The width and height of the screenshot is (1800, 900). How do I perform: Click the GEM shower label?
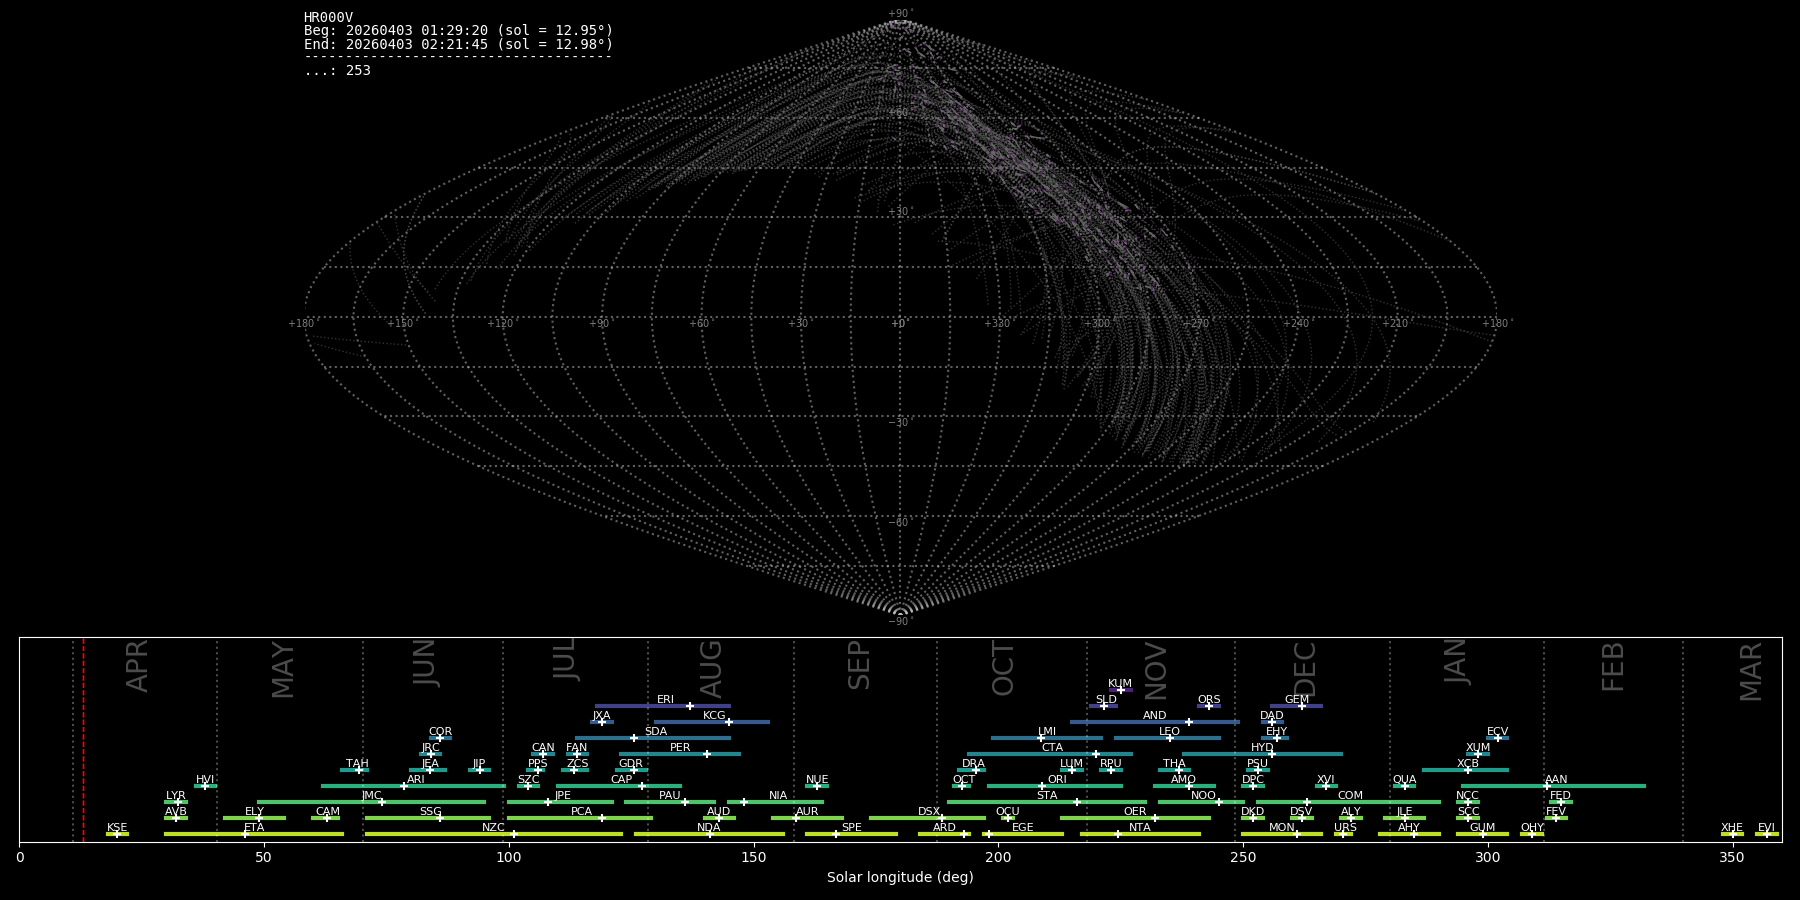[x=1296, y=699]
